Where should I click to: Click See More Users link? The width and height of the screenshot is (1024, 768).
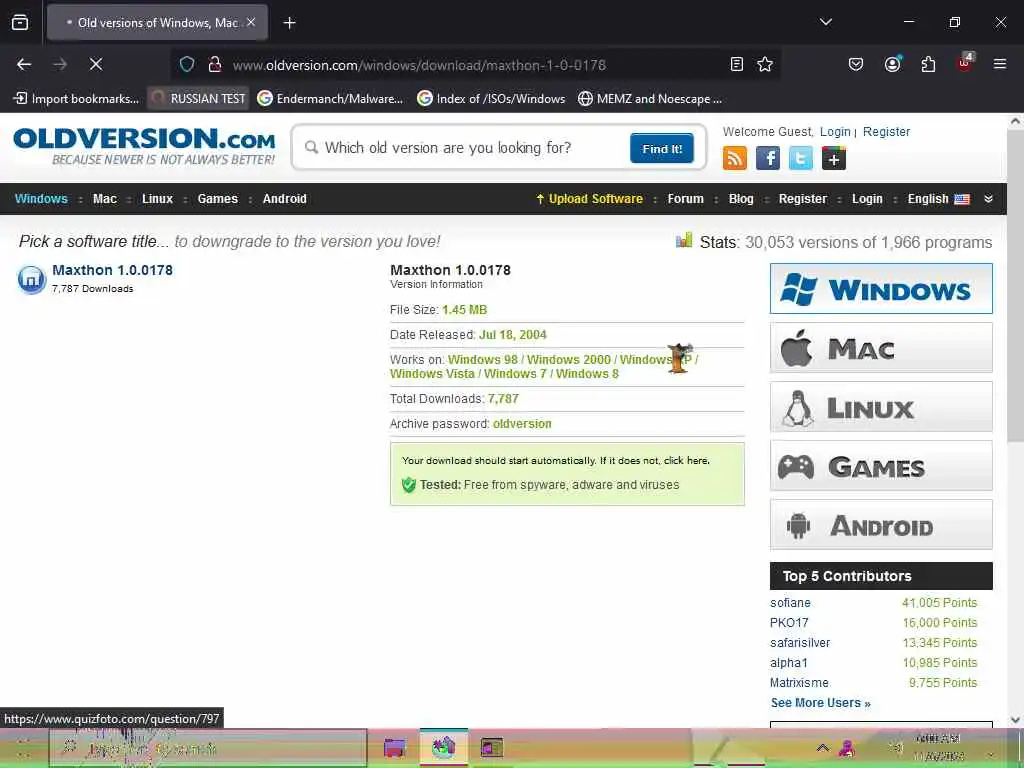[821, 703]
